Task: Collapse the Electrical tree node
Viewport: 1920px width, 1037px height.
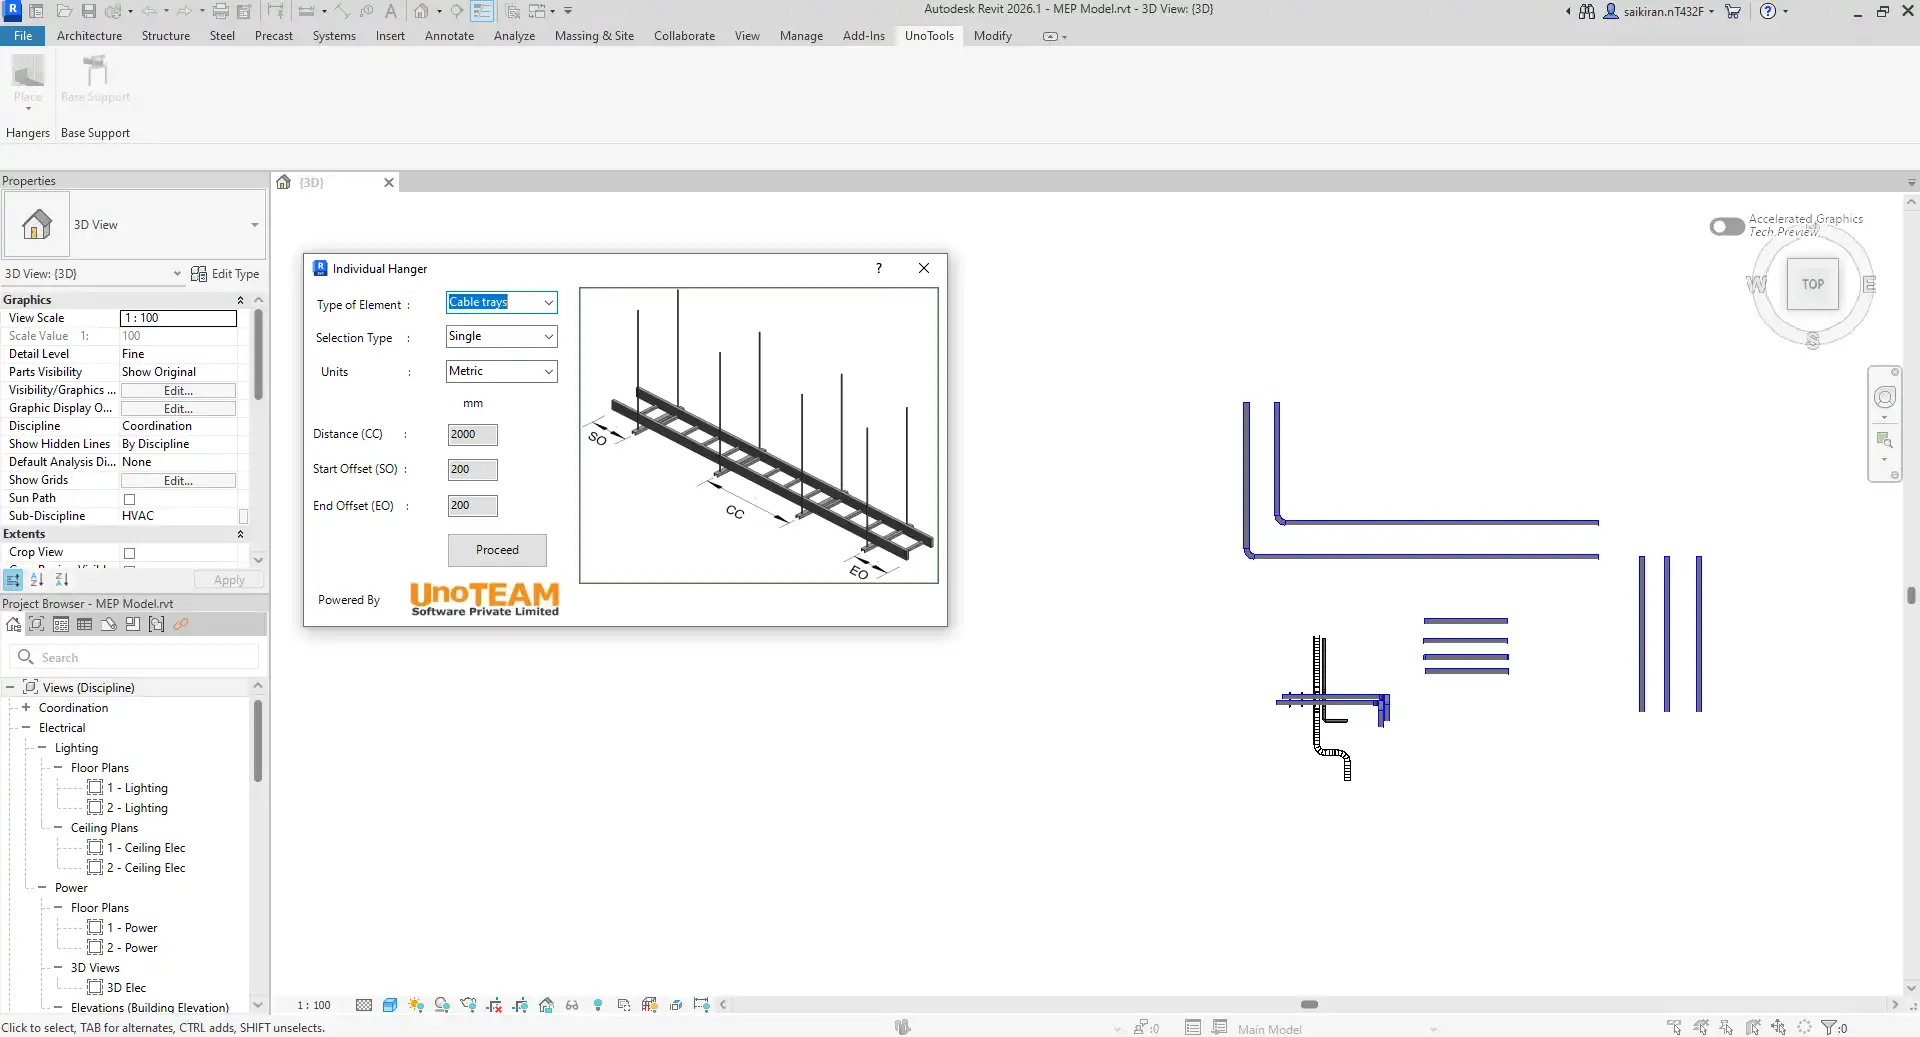Action: click(26, 728)
